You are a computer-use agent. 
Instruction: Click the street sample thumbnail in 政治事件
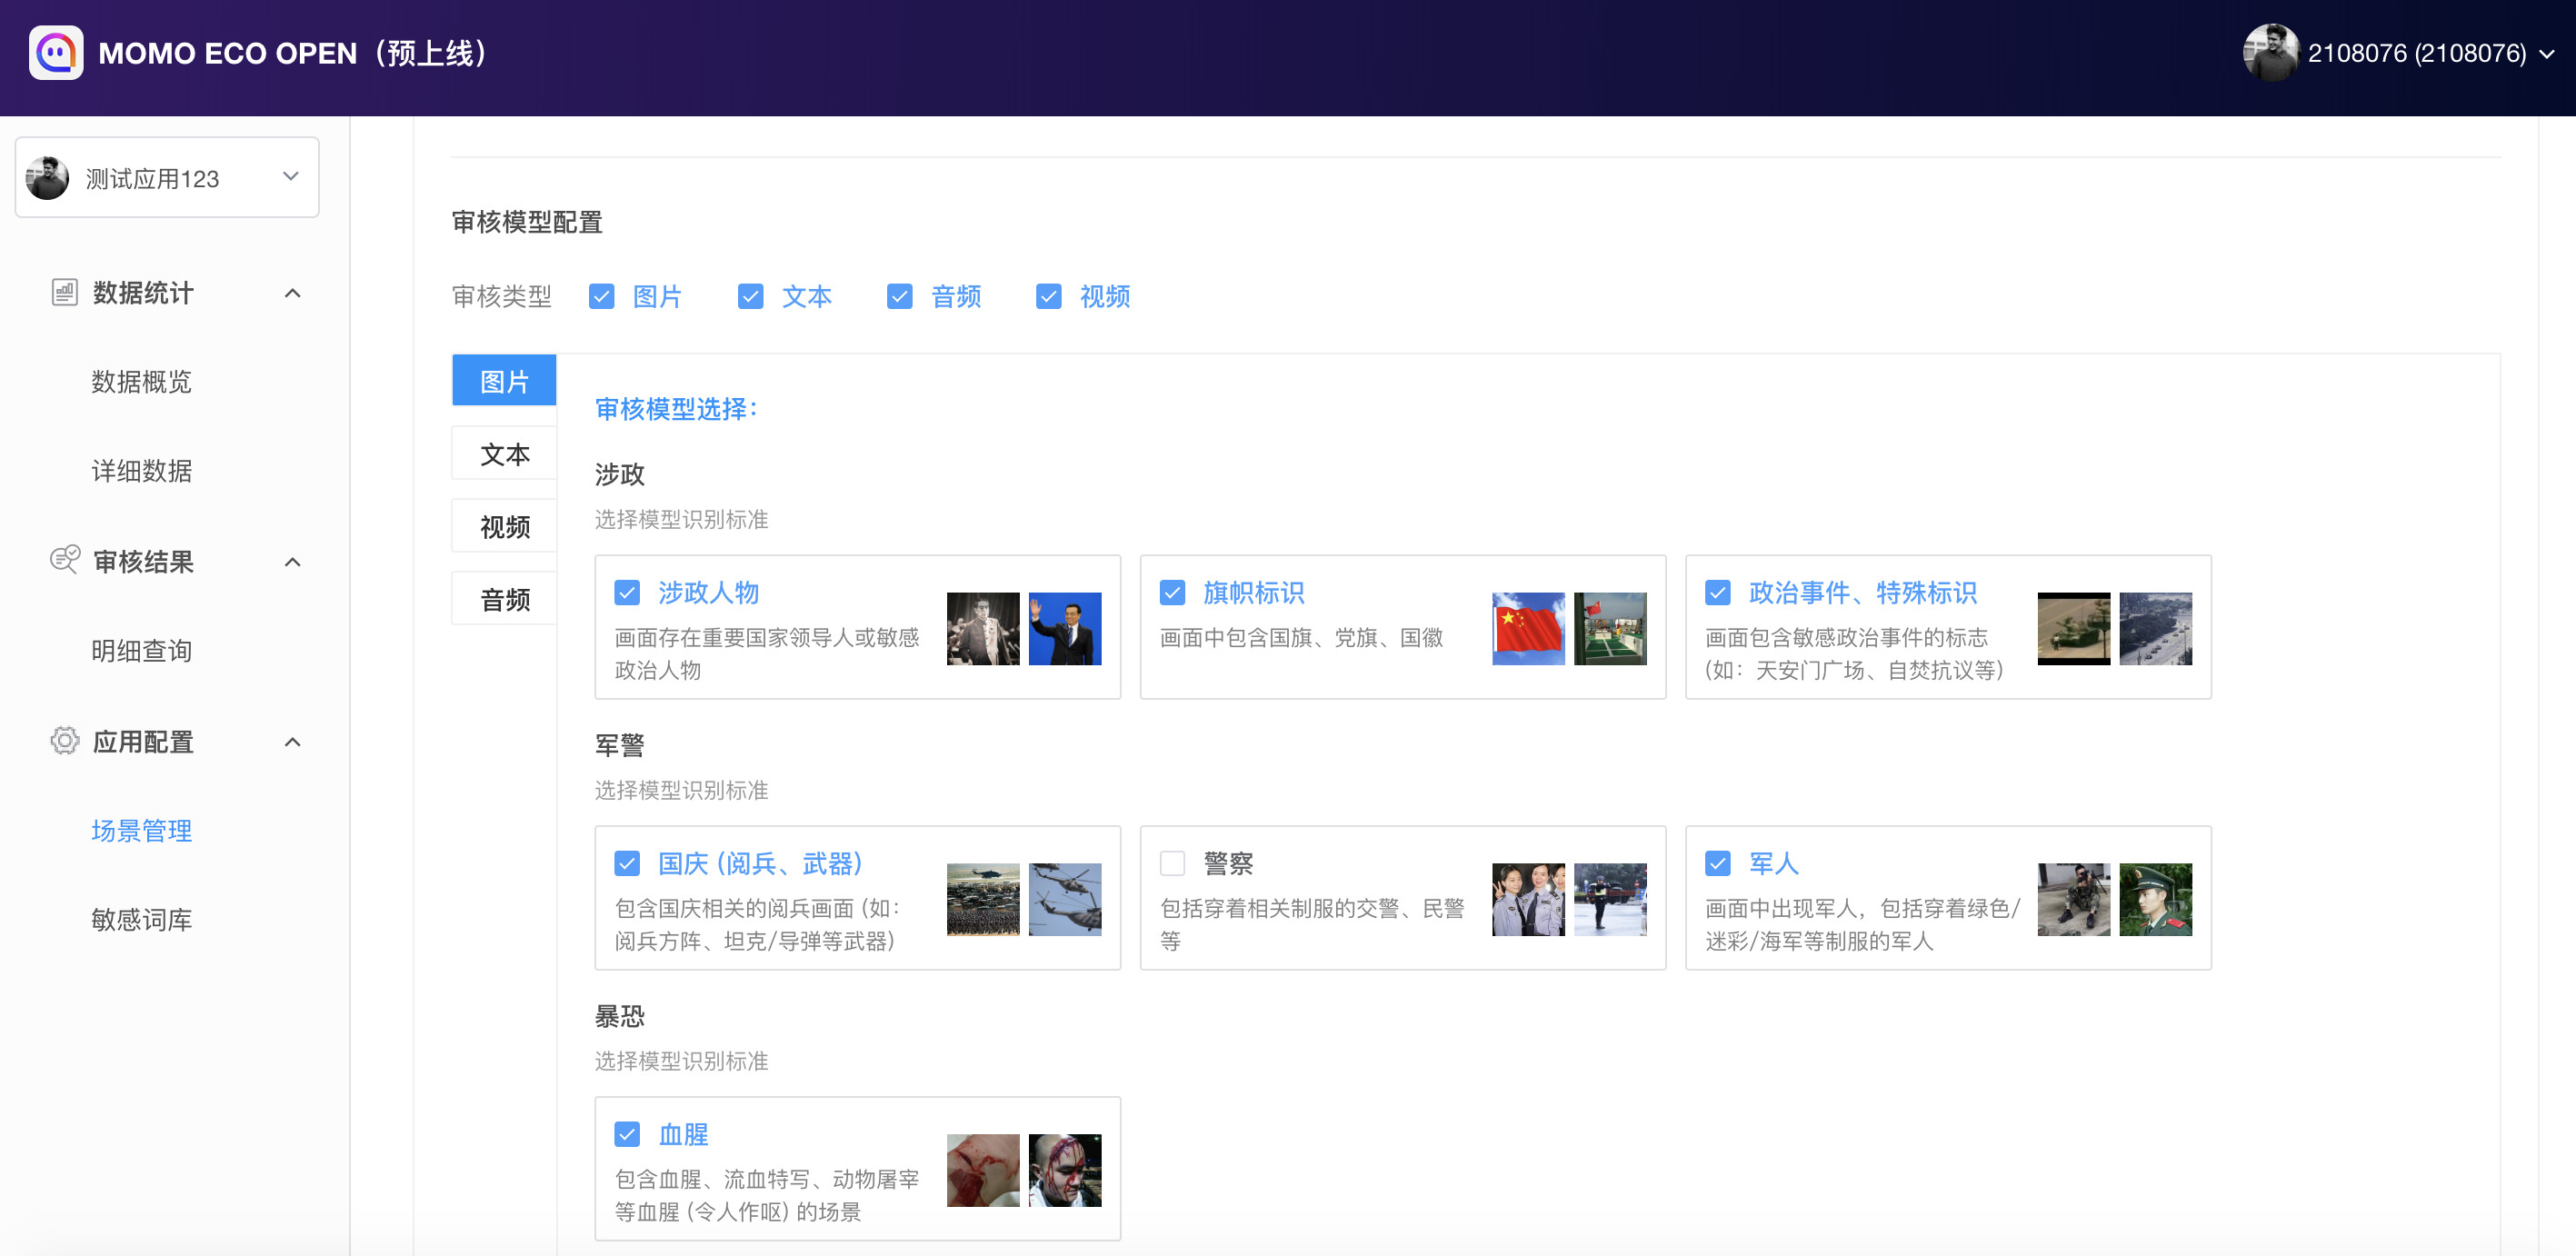(x=2155, y=628)
